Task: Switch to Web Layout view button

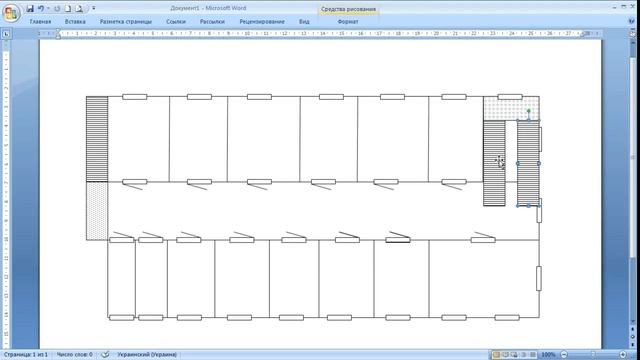Action: tap(514, 355)
